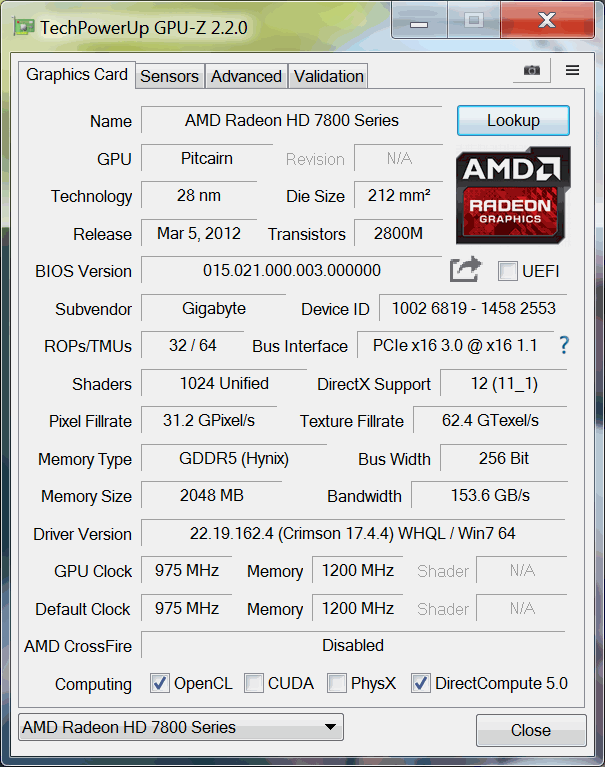The height and width of the screenshot is (767, 605).
Task: Click the Close button at the bottom
Action: click(x=531, y=730)
